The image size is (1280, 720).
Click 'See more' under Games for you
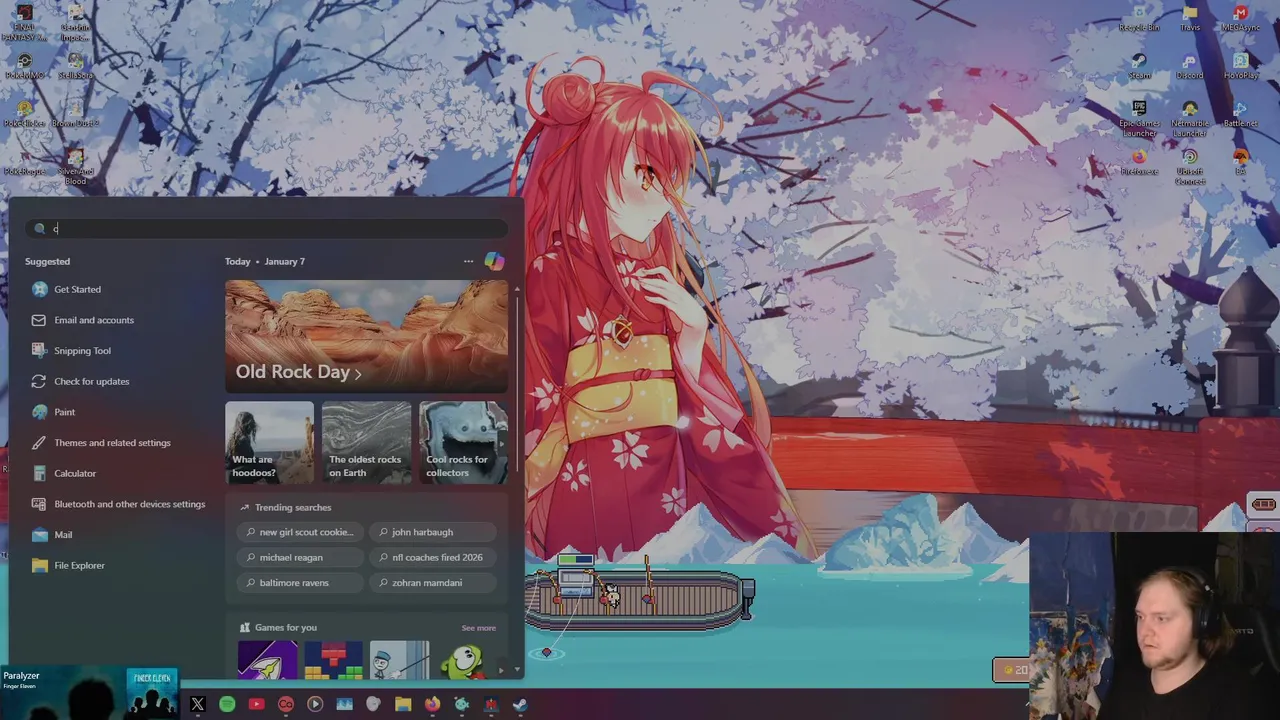tap(478, 628)
